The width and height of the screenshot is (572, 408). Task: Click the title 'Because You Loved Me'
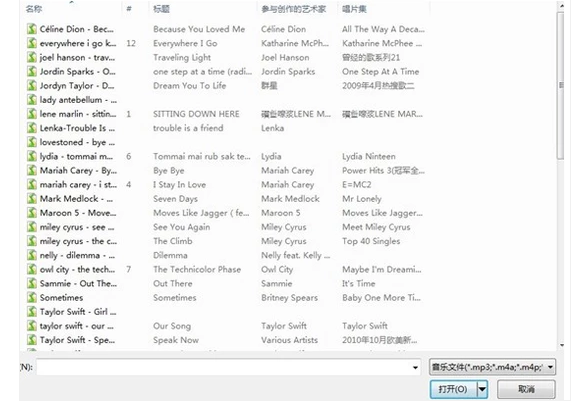coord(199,29)
